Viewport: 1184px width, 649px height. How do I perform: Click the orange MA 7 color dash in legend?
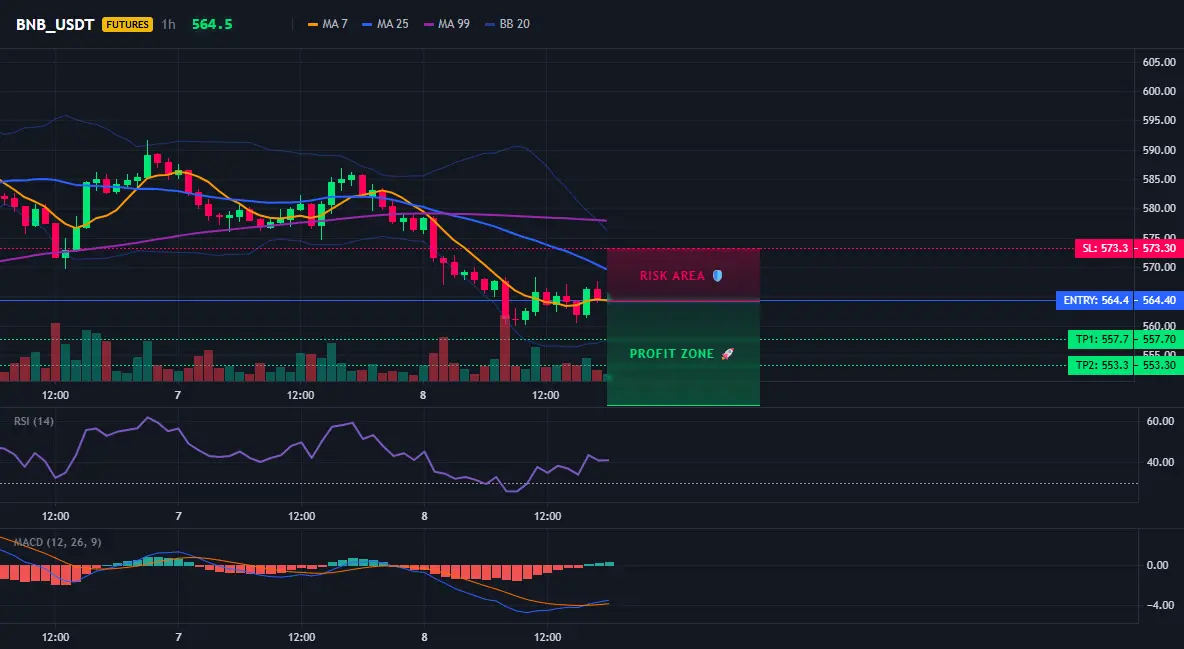pyautogui.click(x=313, y=24)
